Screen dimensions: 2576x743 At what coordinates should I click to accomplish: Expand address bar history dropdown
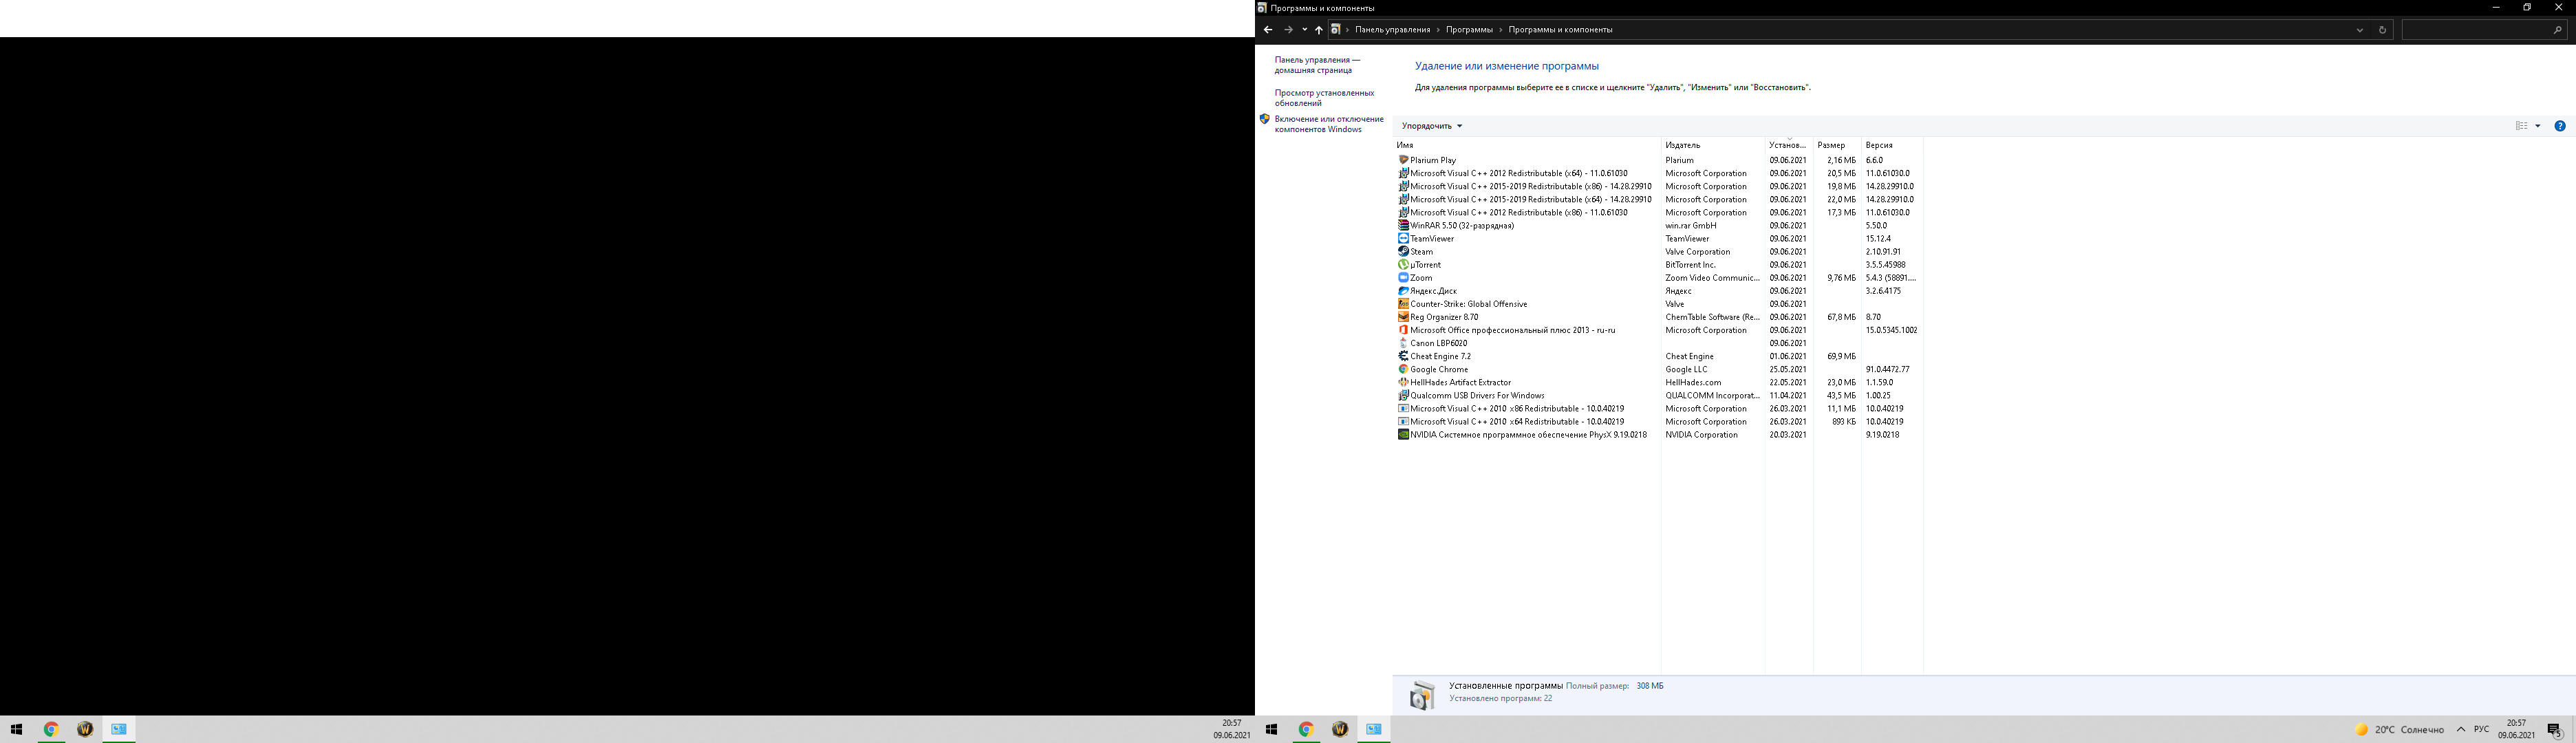click(2359, 30)
